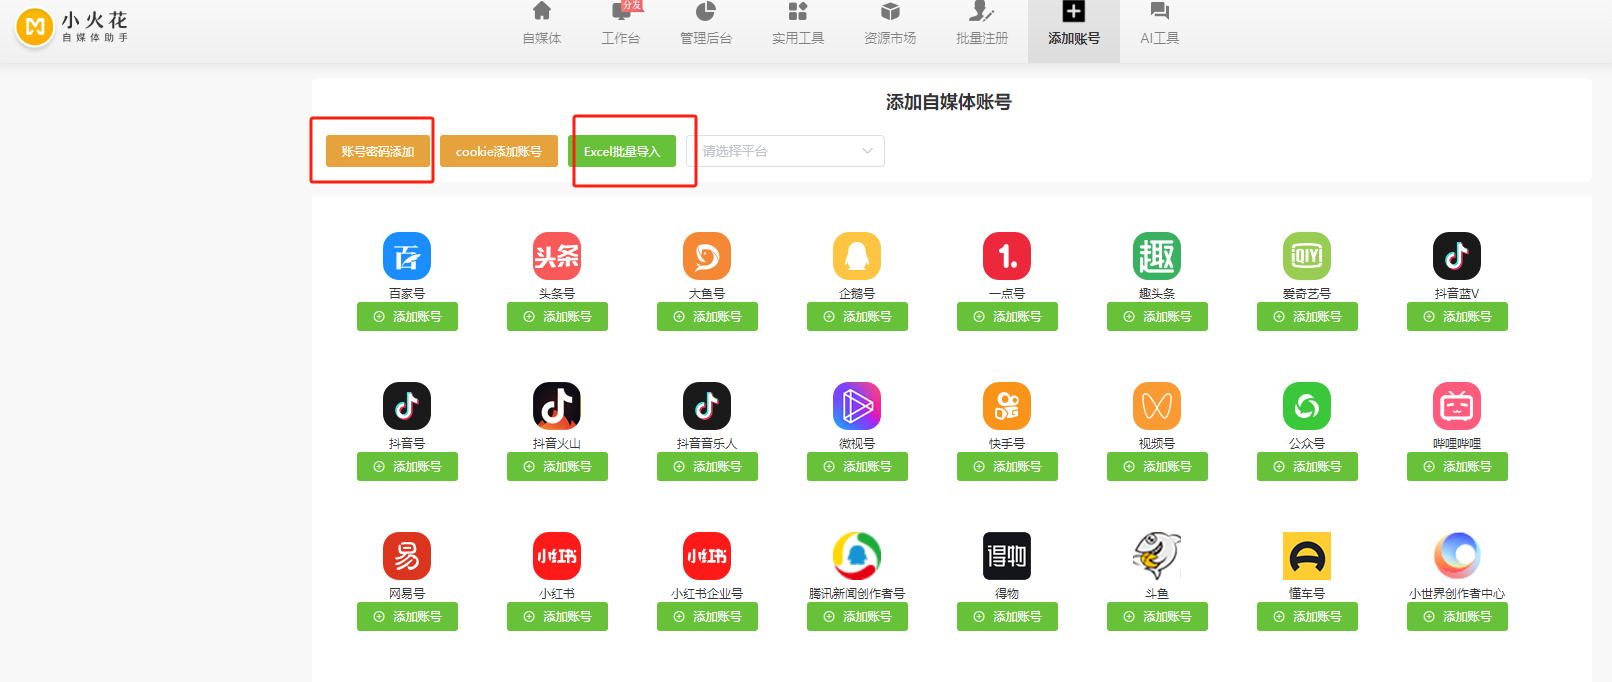Add account under 百家号
The height and width of the screenshot is (682, 1612).
click(x=407, y=316)
